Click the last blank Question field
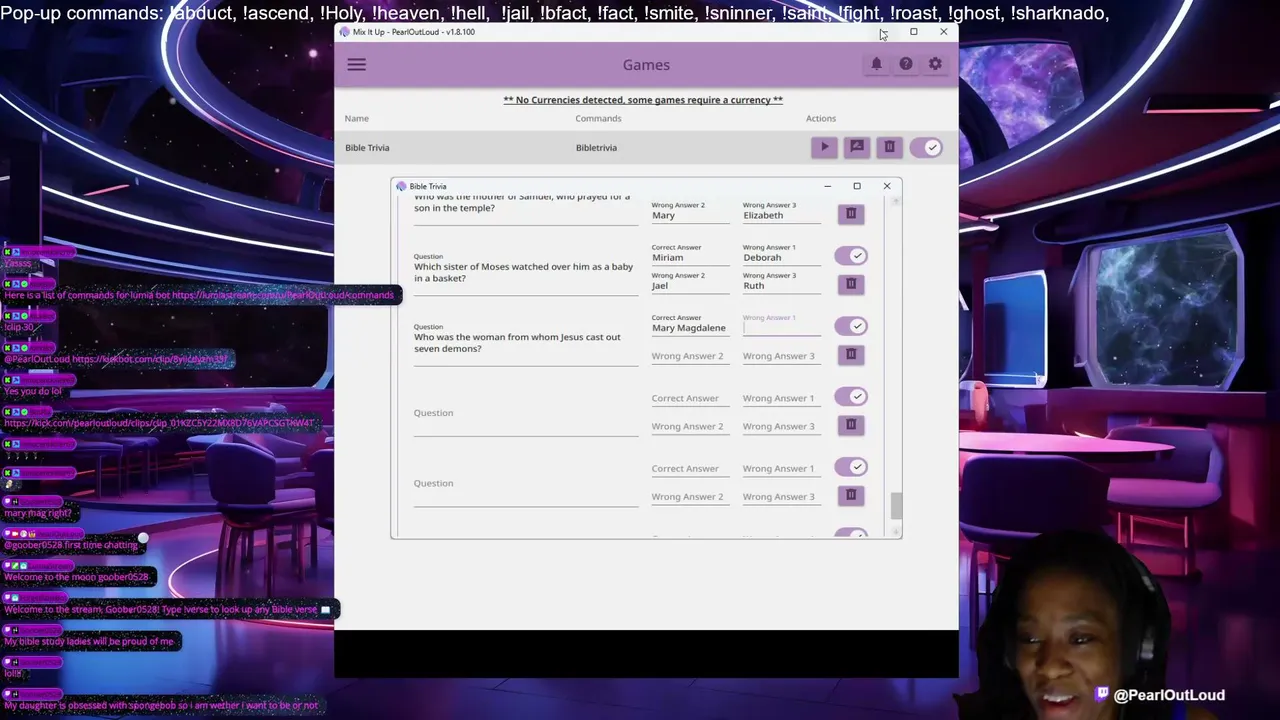 click(x=525, y=484)
